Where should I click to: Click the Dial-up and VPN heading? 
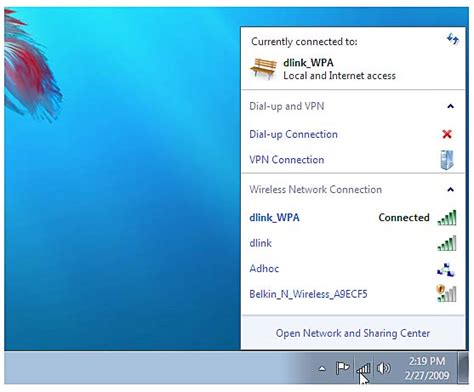(287, 106)
